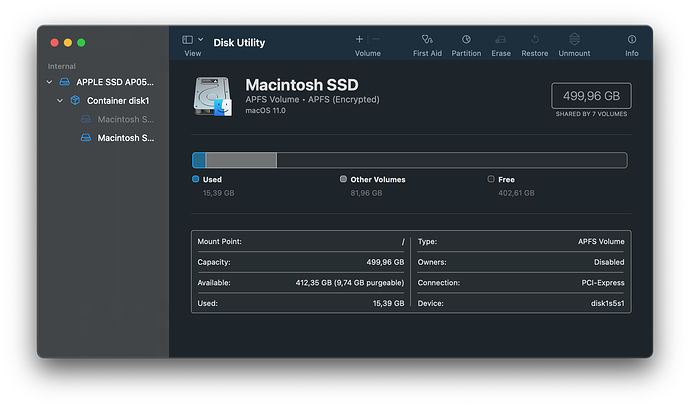Unmount the selected volume
The image size is (690, 407).
click(x=574, y=40)
